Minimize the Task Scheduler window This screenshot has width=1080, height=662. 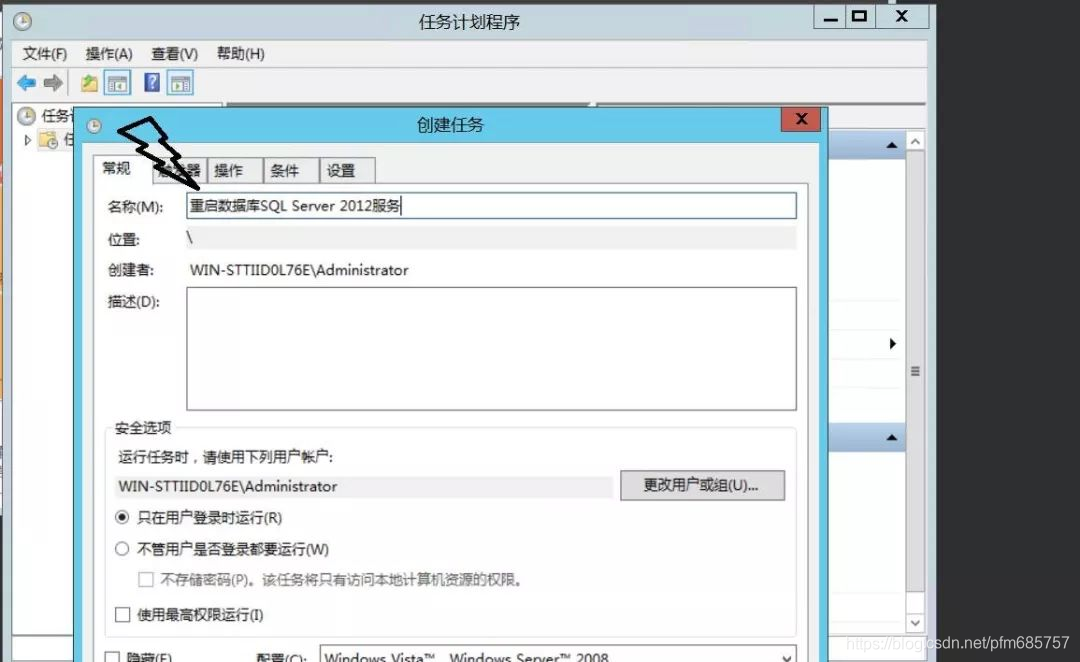[x=830, y=16]
